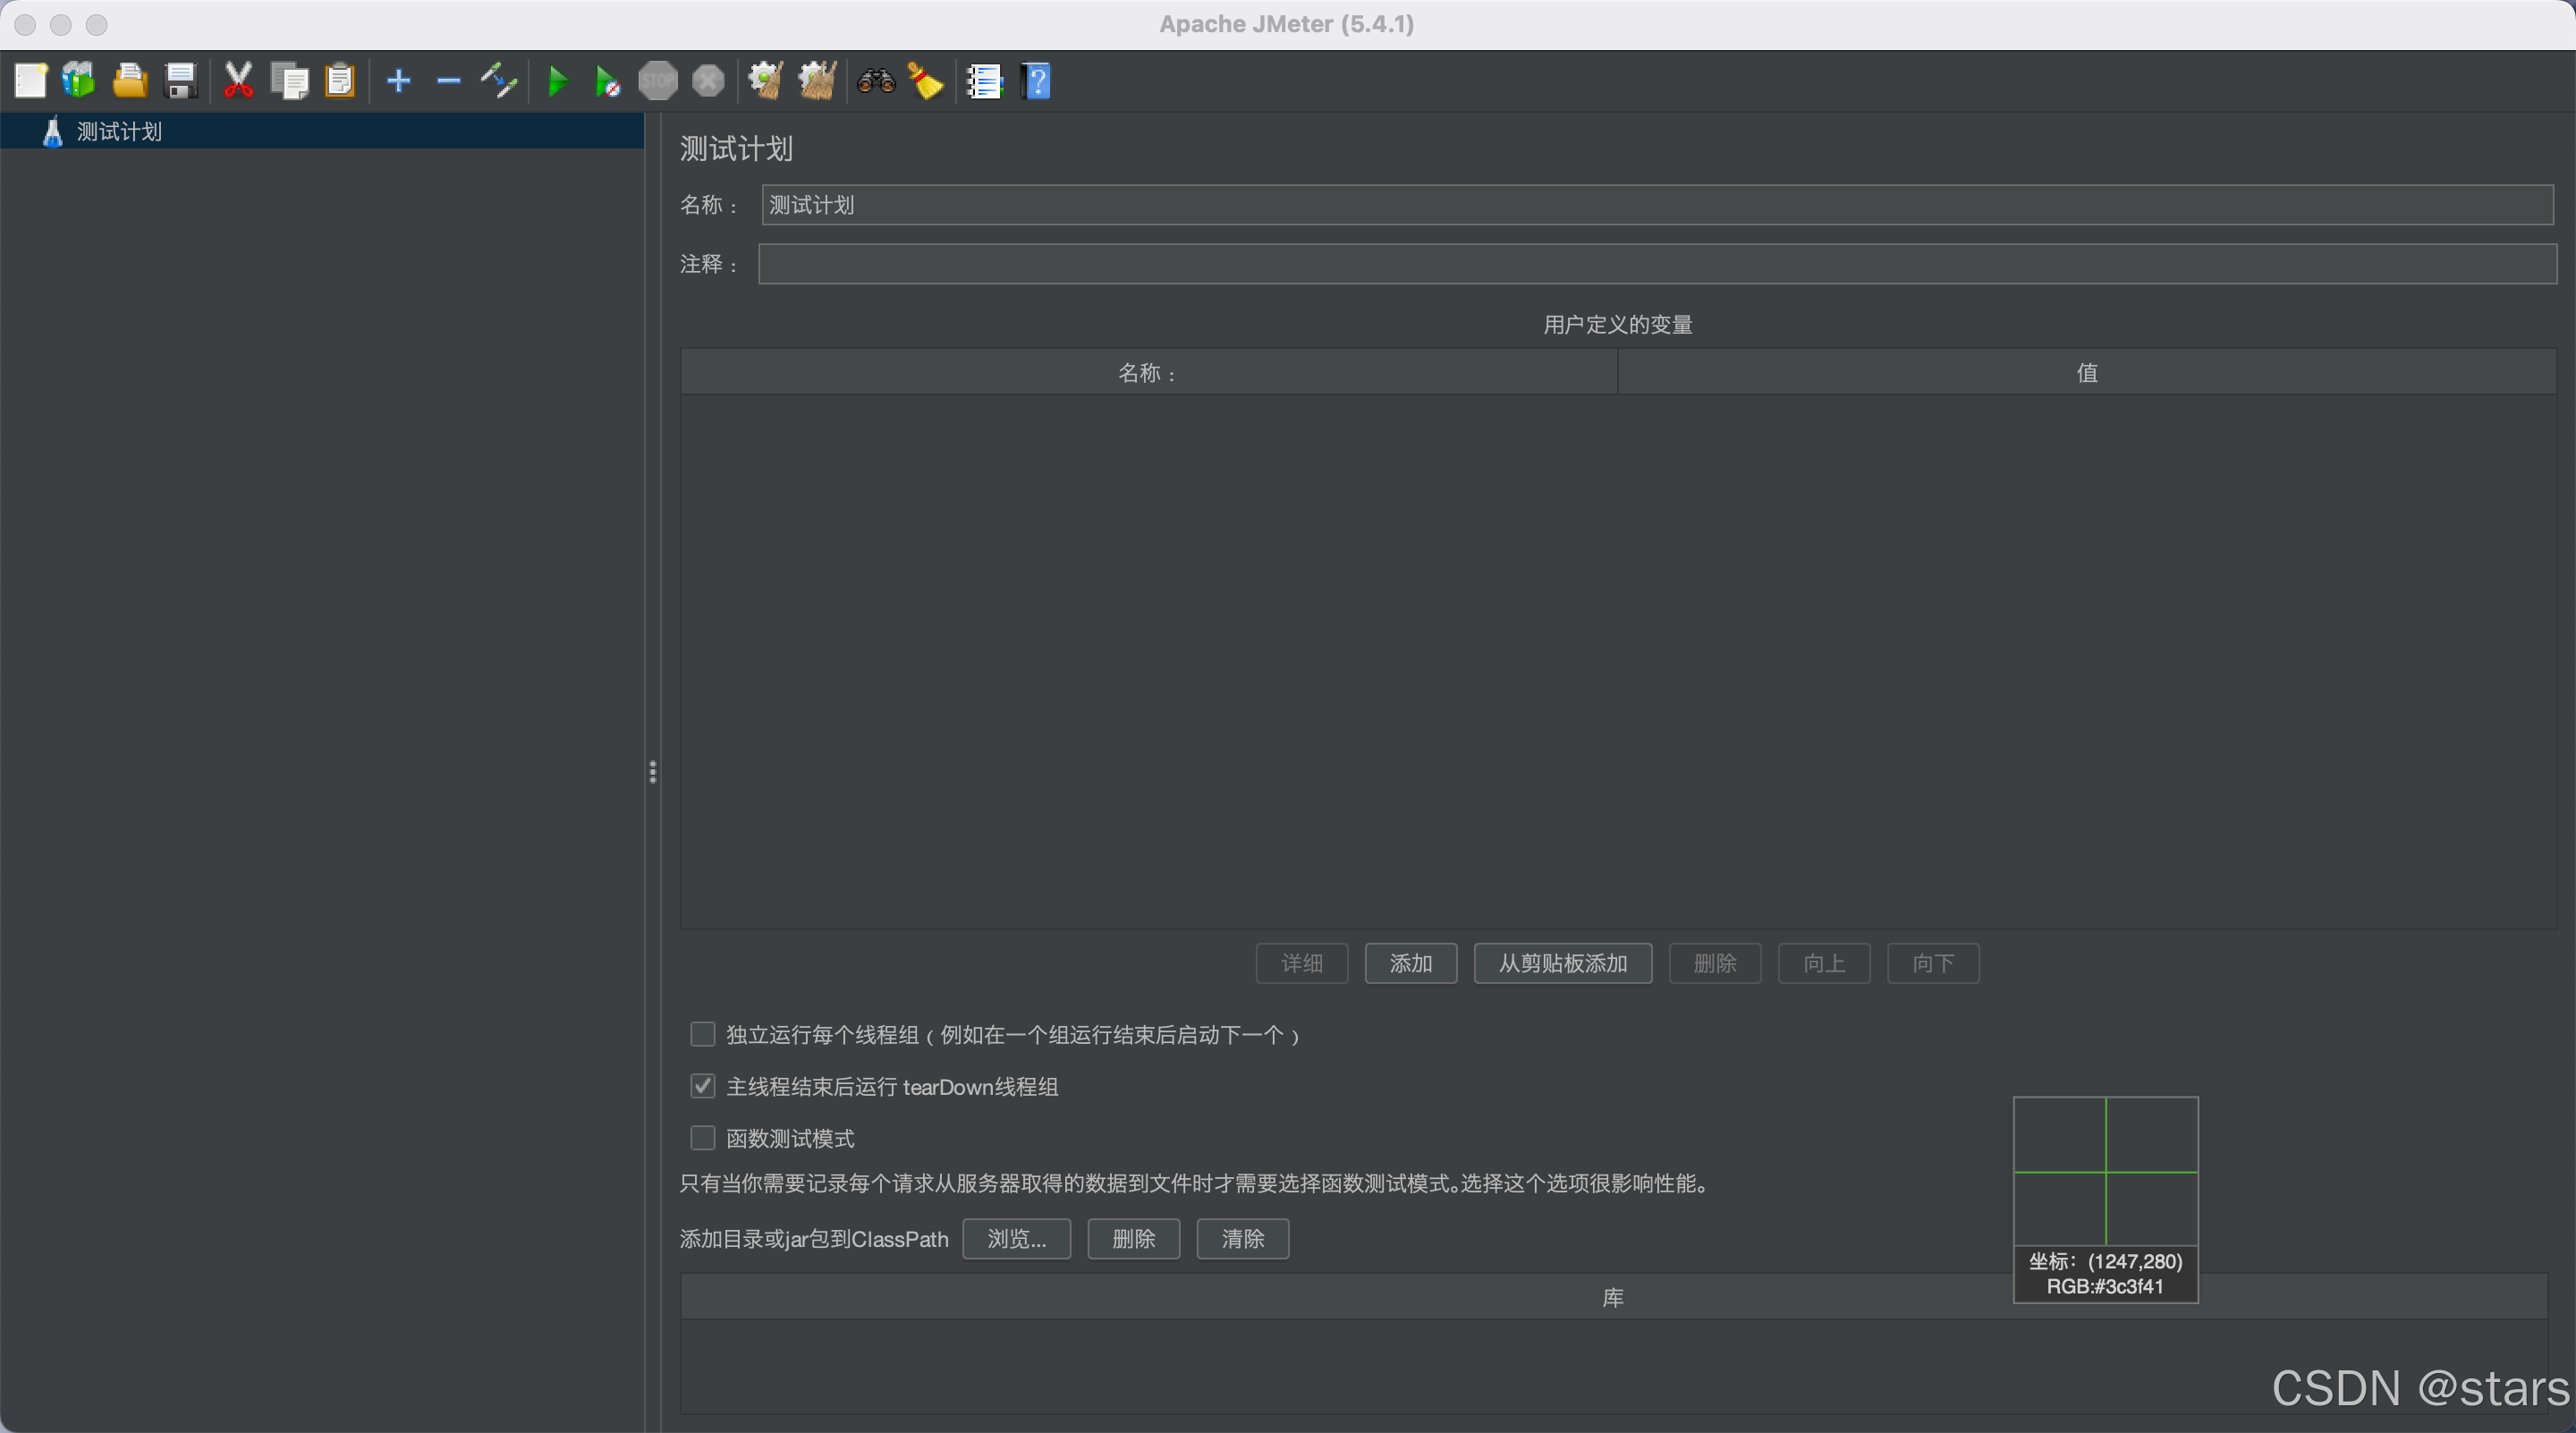The image size is (2576, 1433).
Task: Click the 注释 comment input field
Action: 1657,264
